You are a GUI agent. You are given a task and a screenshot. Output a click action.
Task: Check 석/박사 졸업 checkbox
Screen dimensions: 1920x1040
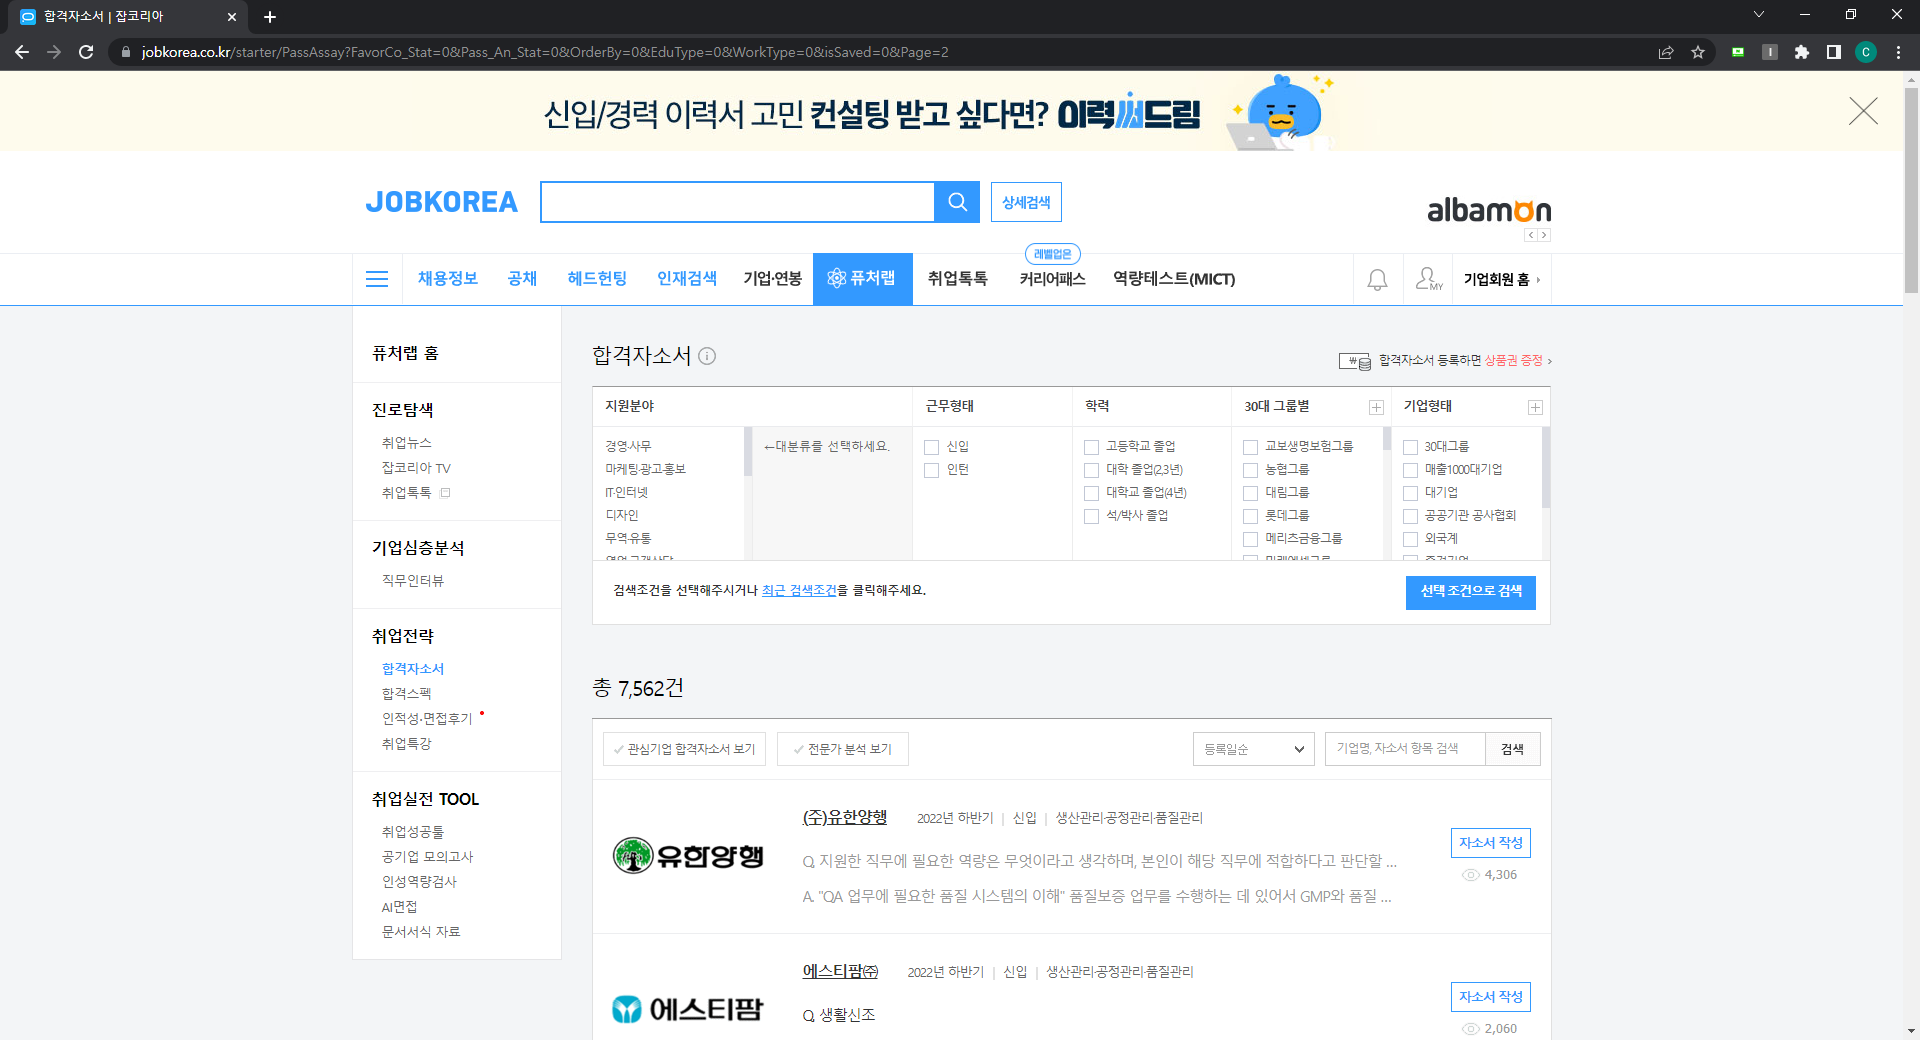(1091, 516)
